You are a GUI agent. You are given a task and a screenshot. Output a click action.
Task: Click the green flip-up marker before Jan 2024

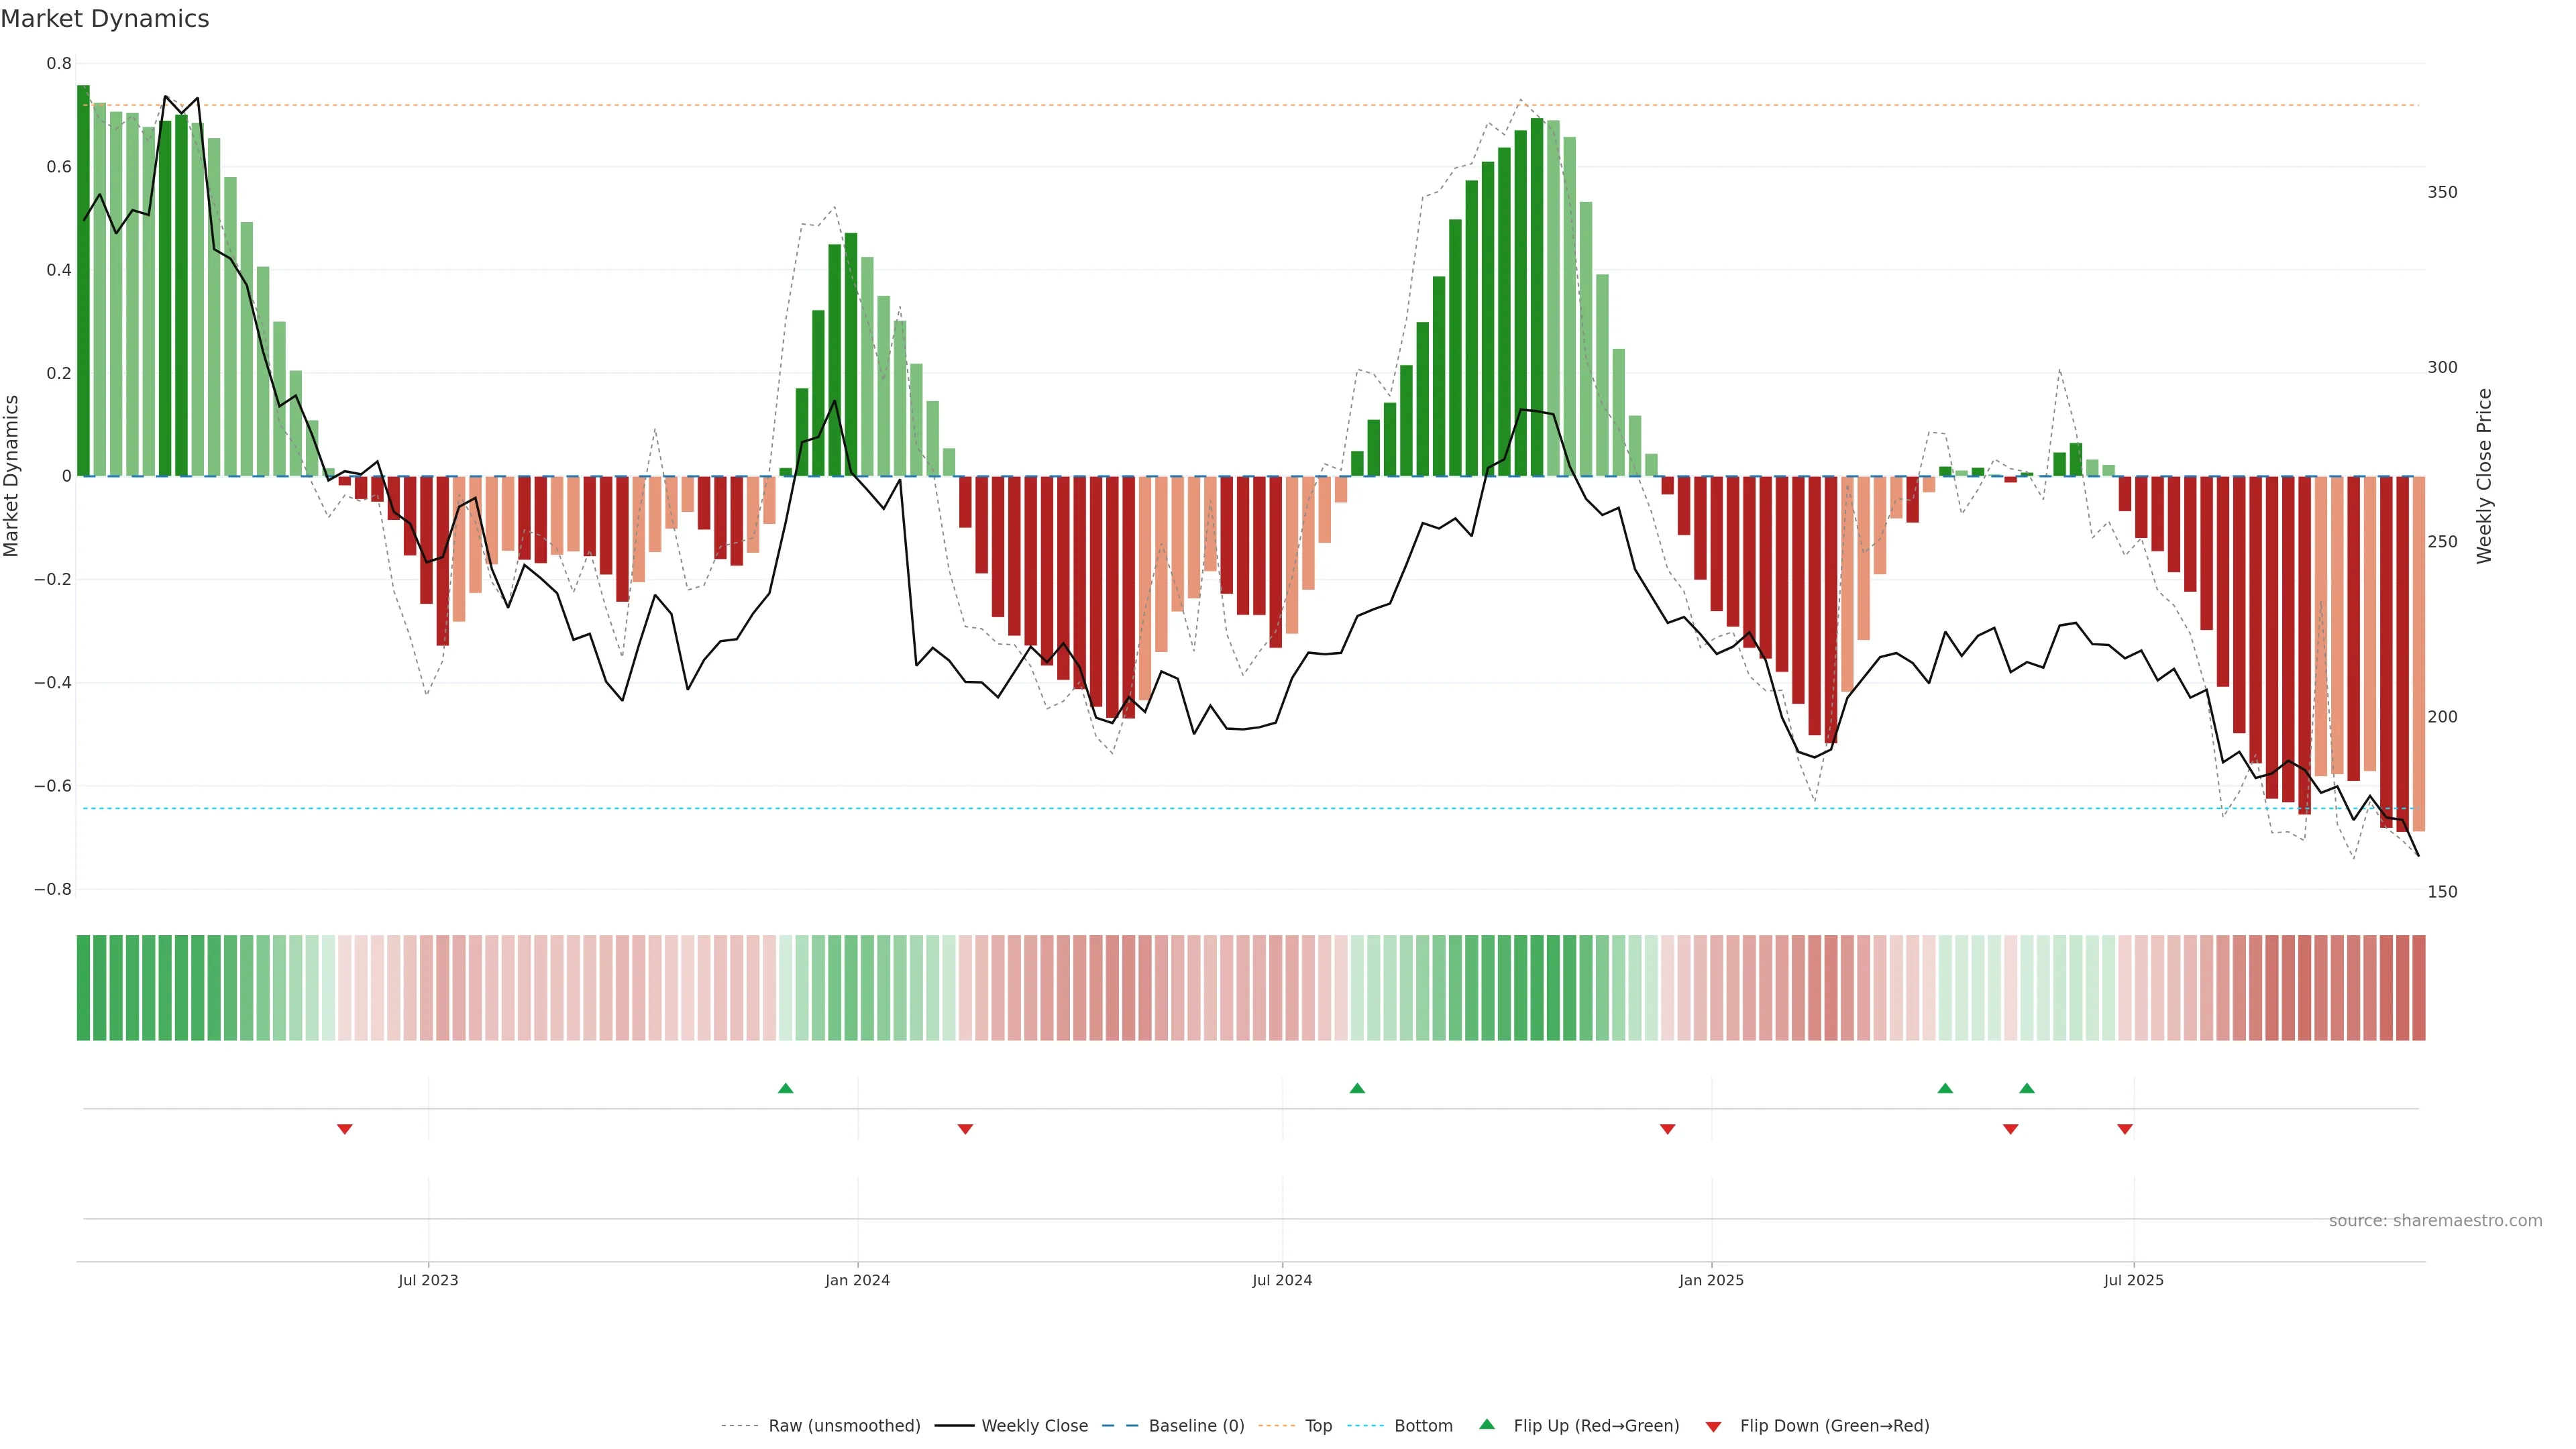tap(785, 1088)
